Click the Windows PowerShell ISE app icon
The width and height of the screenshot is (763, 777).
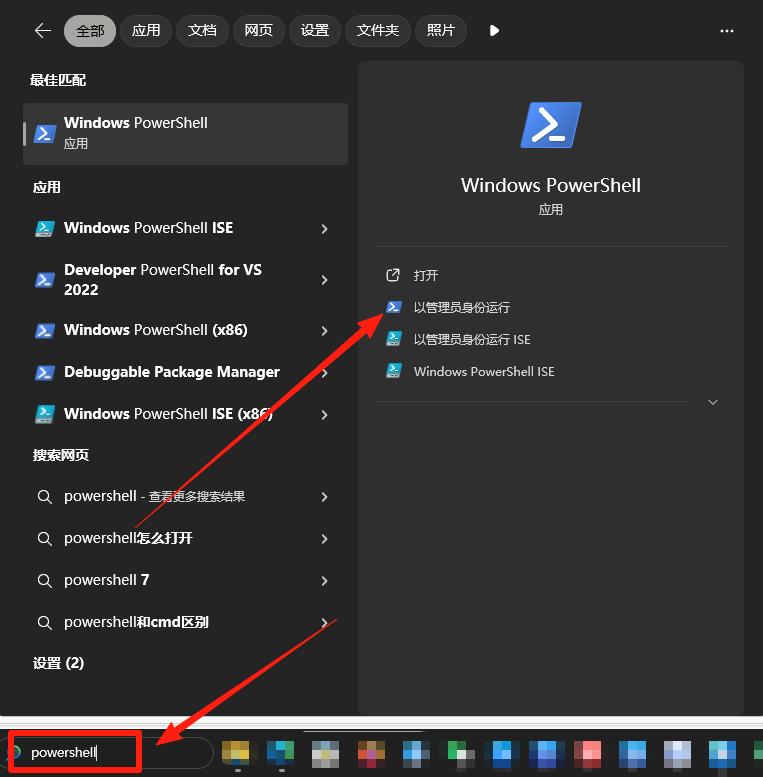45,228
